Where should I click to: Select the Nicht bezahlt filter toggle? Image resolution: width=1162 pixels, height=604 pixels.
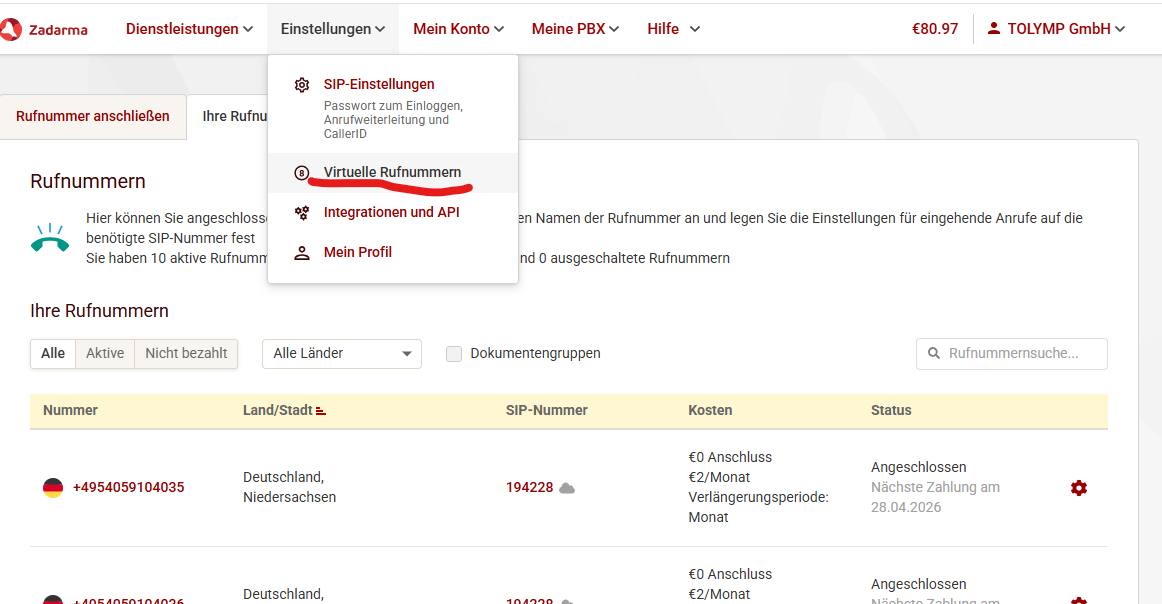pos(186,353)
